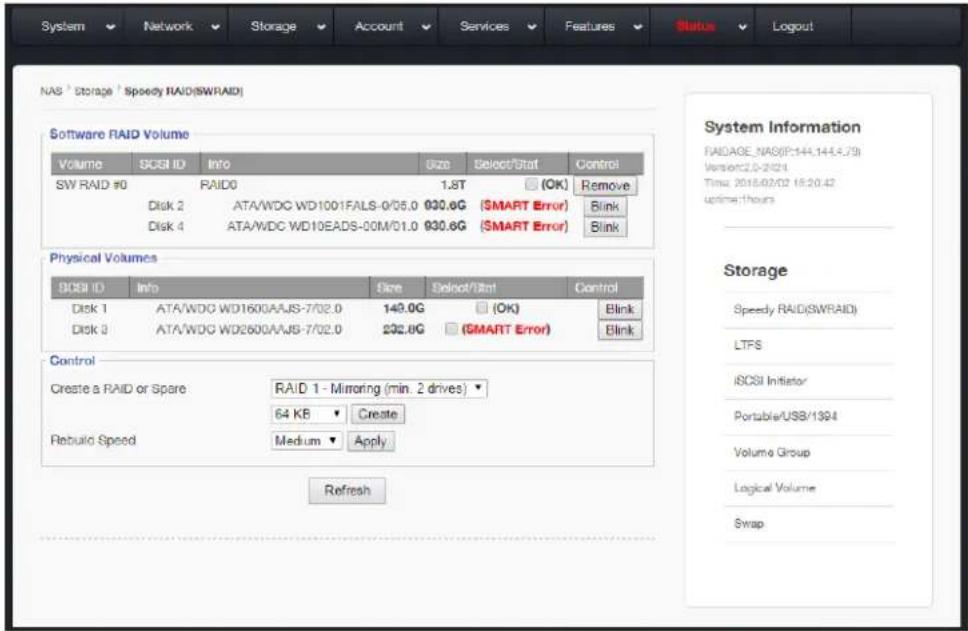Viewport: 968px width, 631px height.
Task: Expand Network menu chevron arrow
Action: (x=215, y=27)
